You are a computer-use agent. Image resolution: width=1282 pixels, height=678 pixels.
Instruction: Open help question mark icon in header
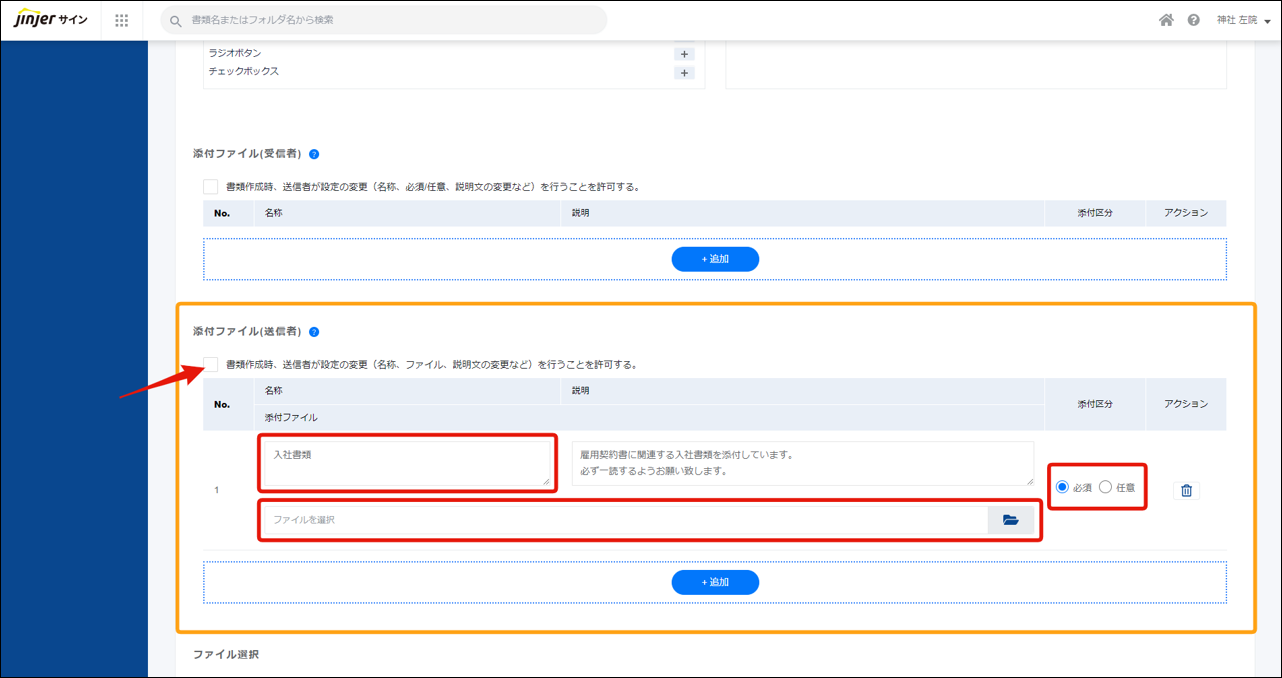coord(1193,20)
